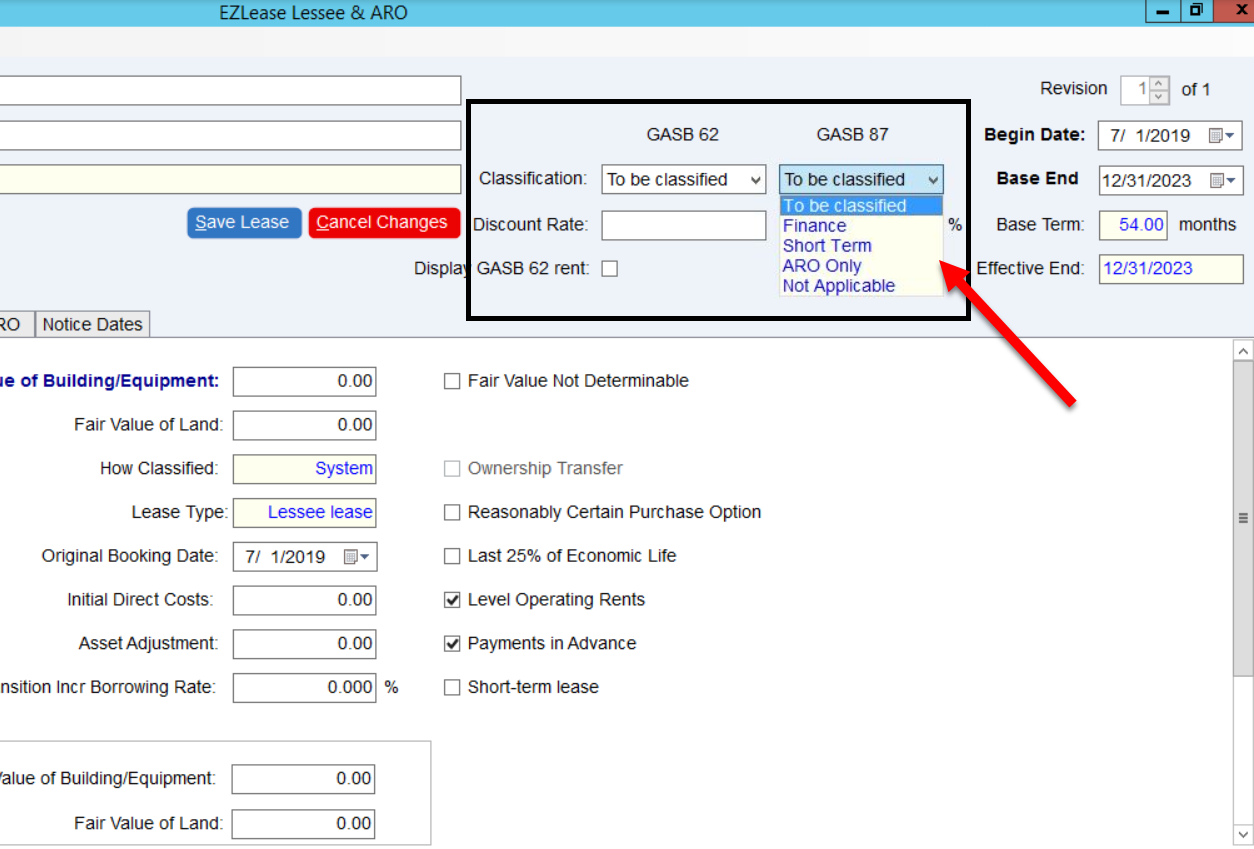Uncheck Payments in Advance checkbox

point(452,644)
